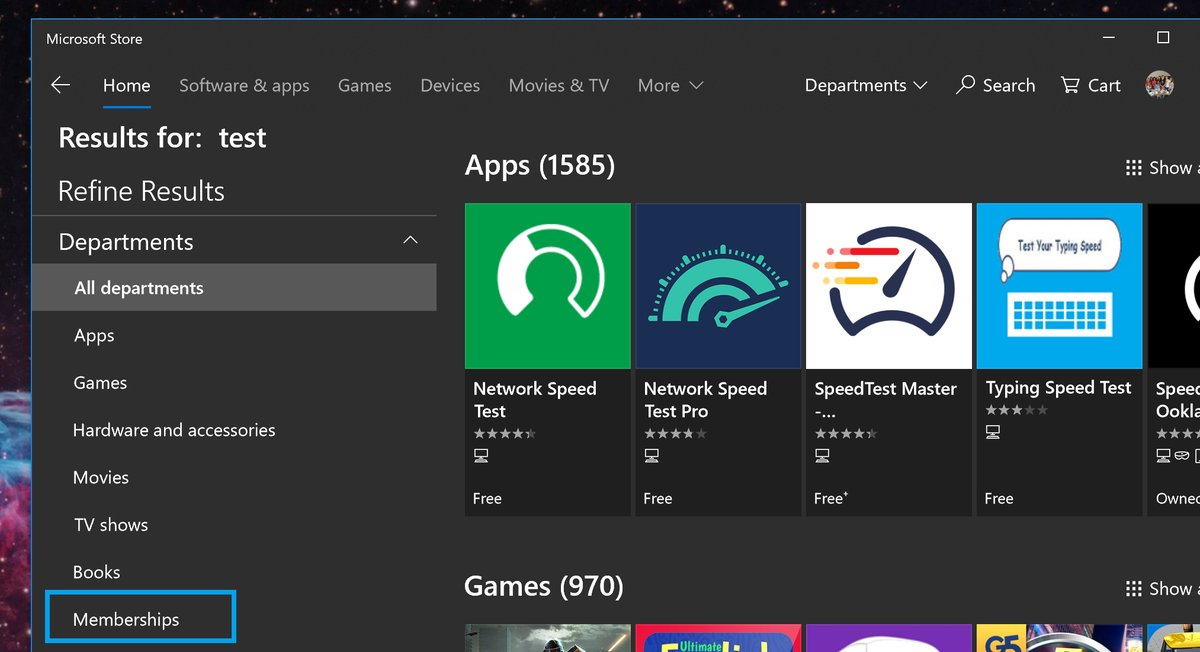The width and height of the screenshot is (1200, 652).
Task: Select All departments filter
Action: [234, 288]
